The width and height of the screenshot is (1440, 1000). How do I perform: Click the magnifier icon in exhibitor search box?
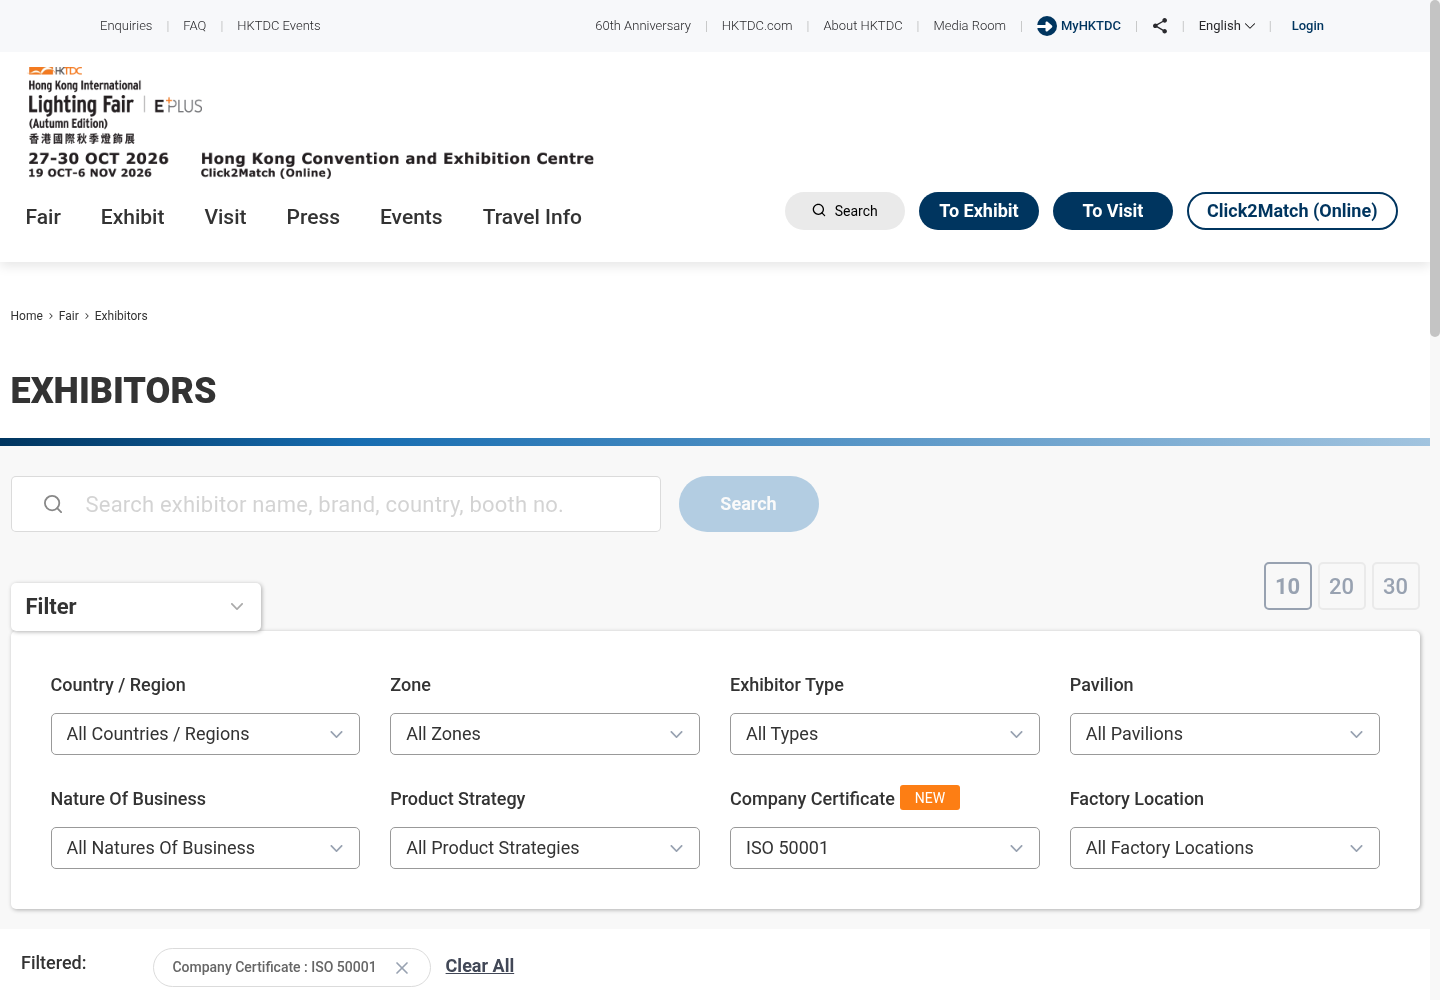(53, 504)
